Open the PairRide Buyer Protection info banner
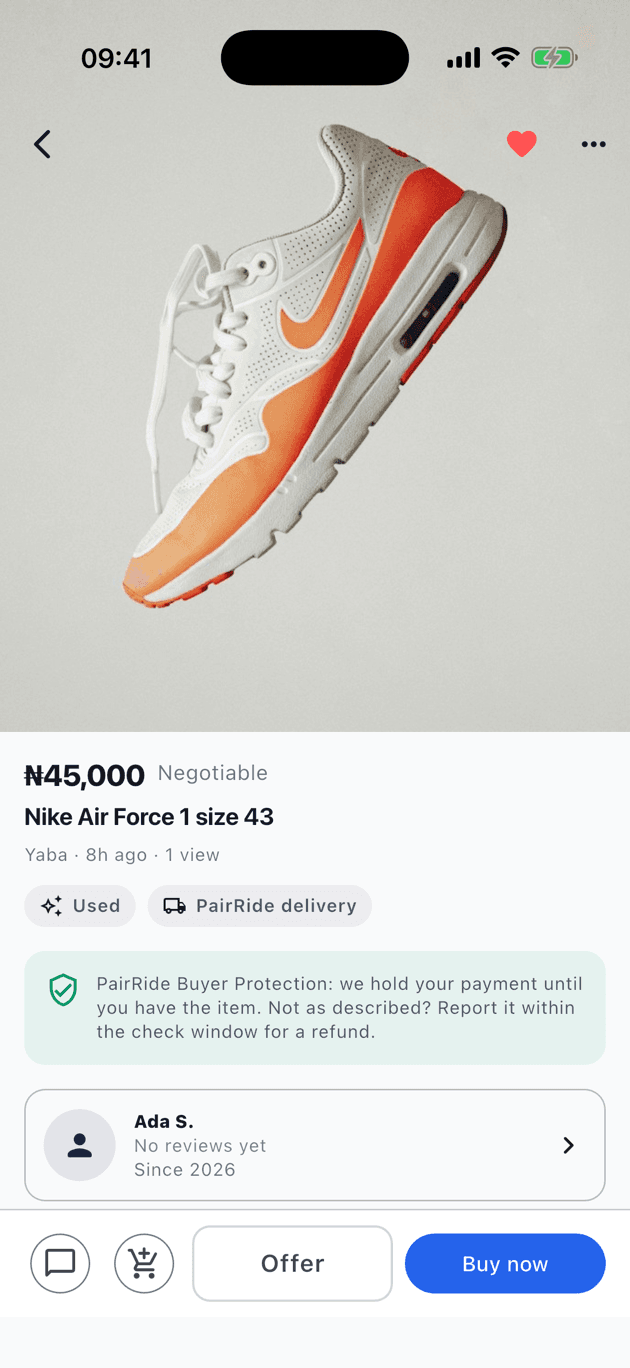This screenshot has width=630, height=1368. tap(315, 1008)
